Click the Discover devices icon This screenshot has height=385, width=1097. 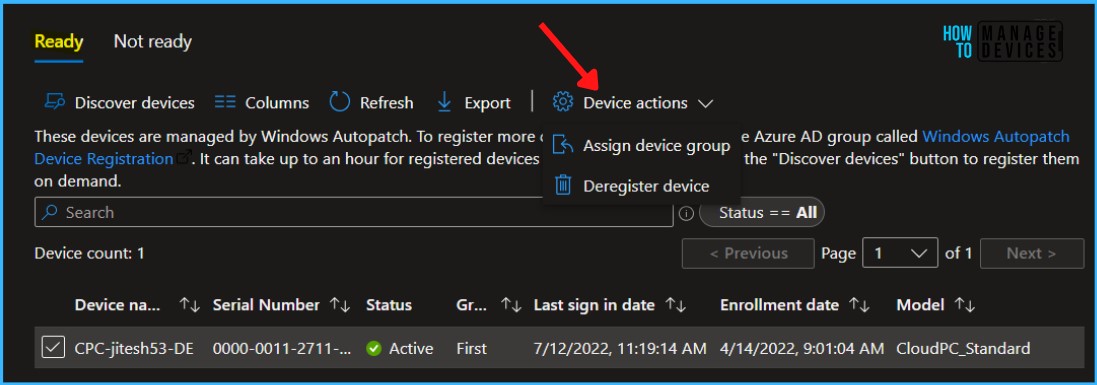click(55, 103)
